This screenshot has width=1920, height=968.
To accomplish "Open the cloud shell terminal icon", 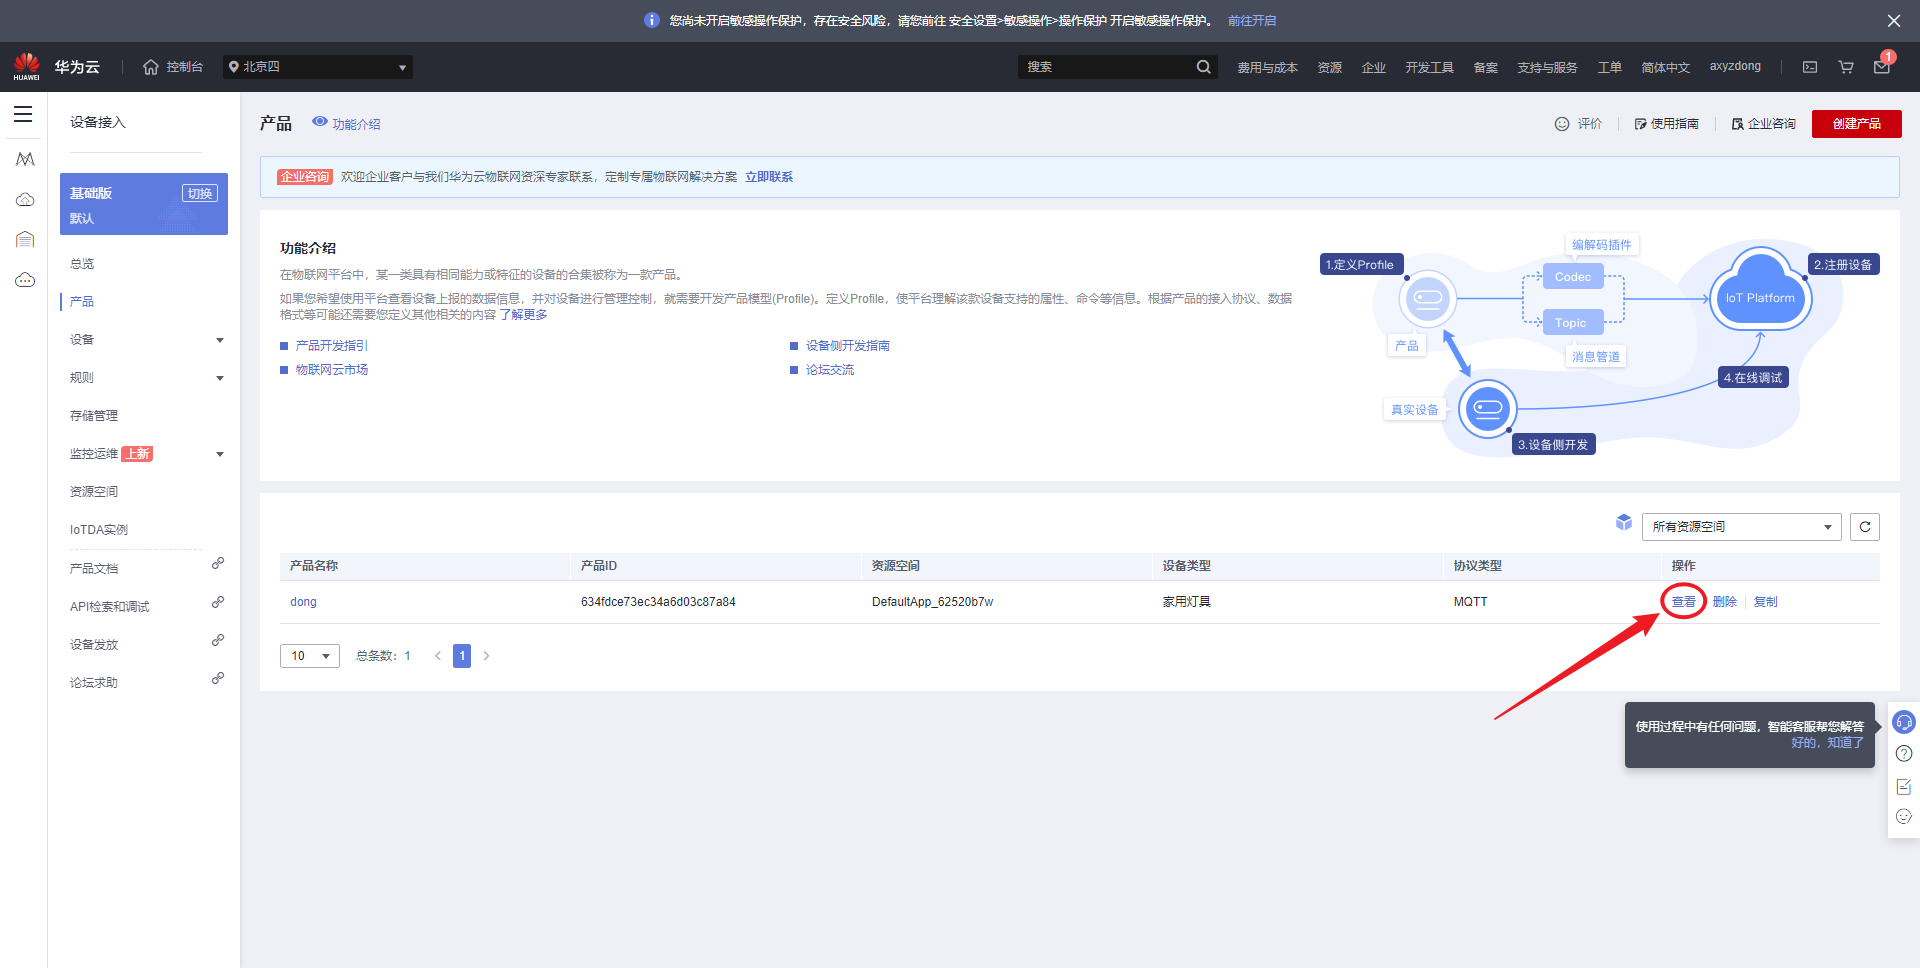I will pyautogui.click(x=1810, y=67).
